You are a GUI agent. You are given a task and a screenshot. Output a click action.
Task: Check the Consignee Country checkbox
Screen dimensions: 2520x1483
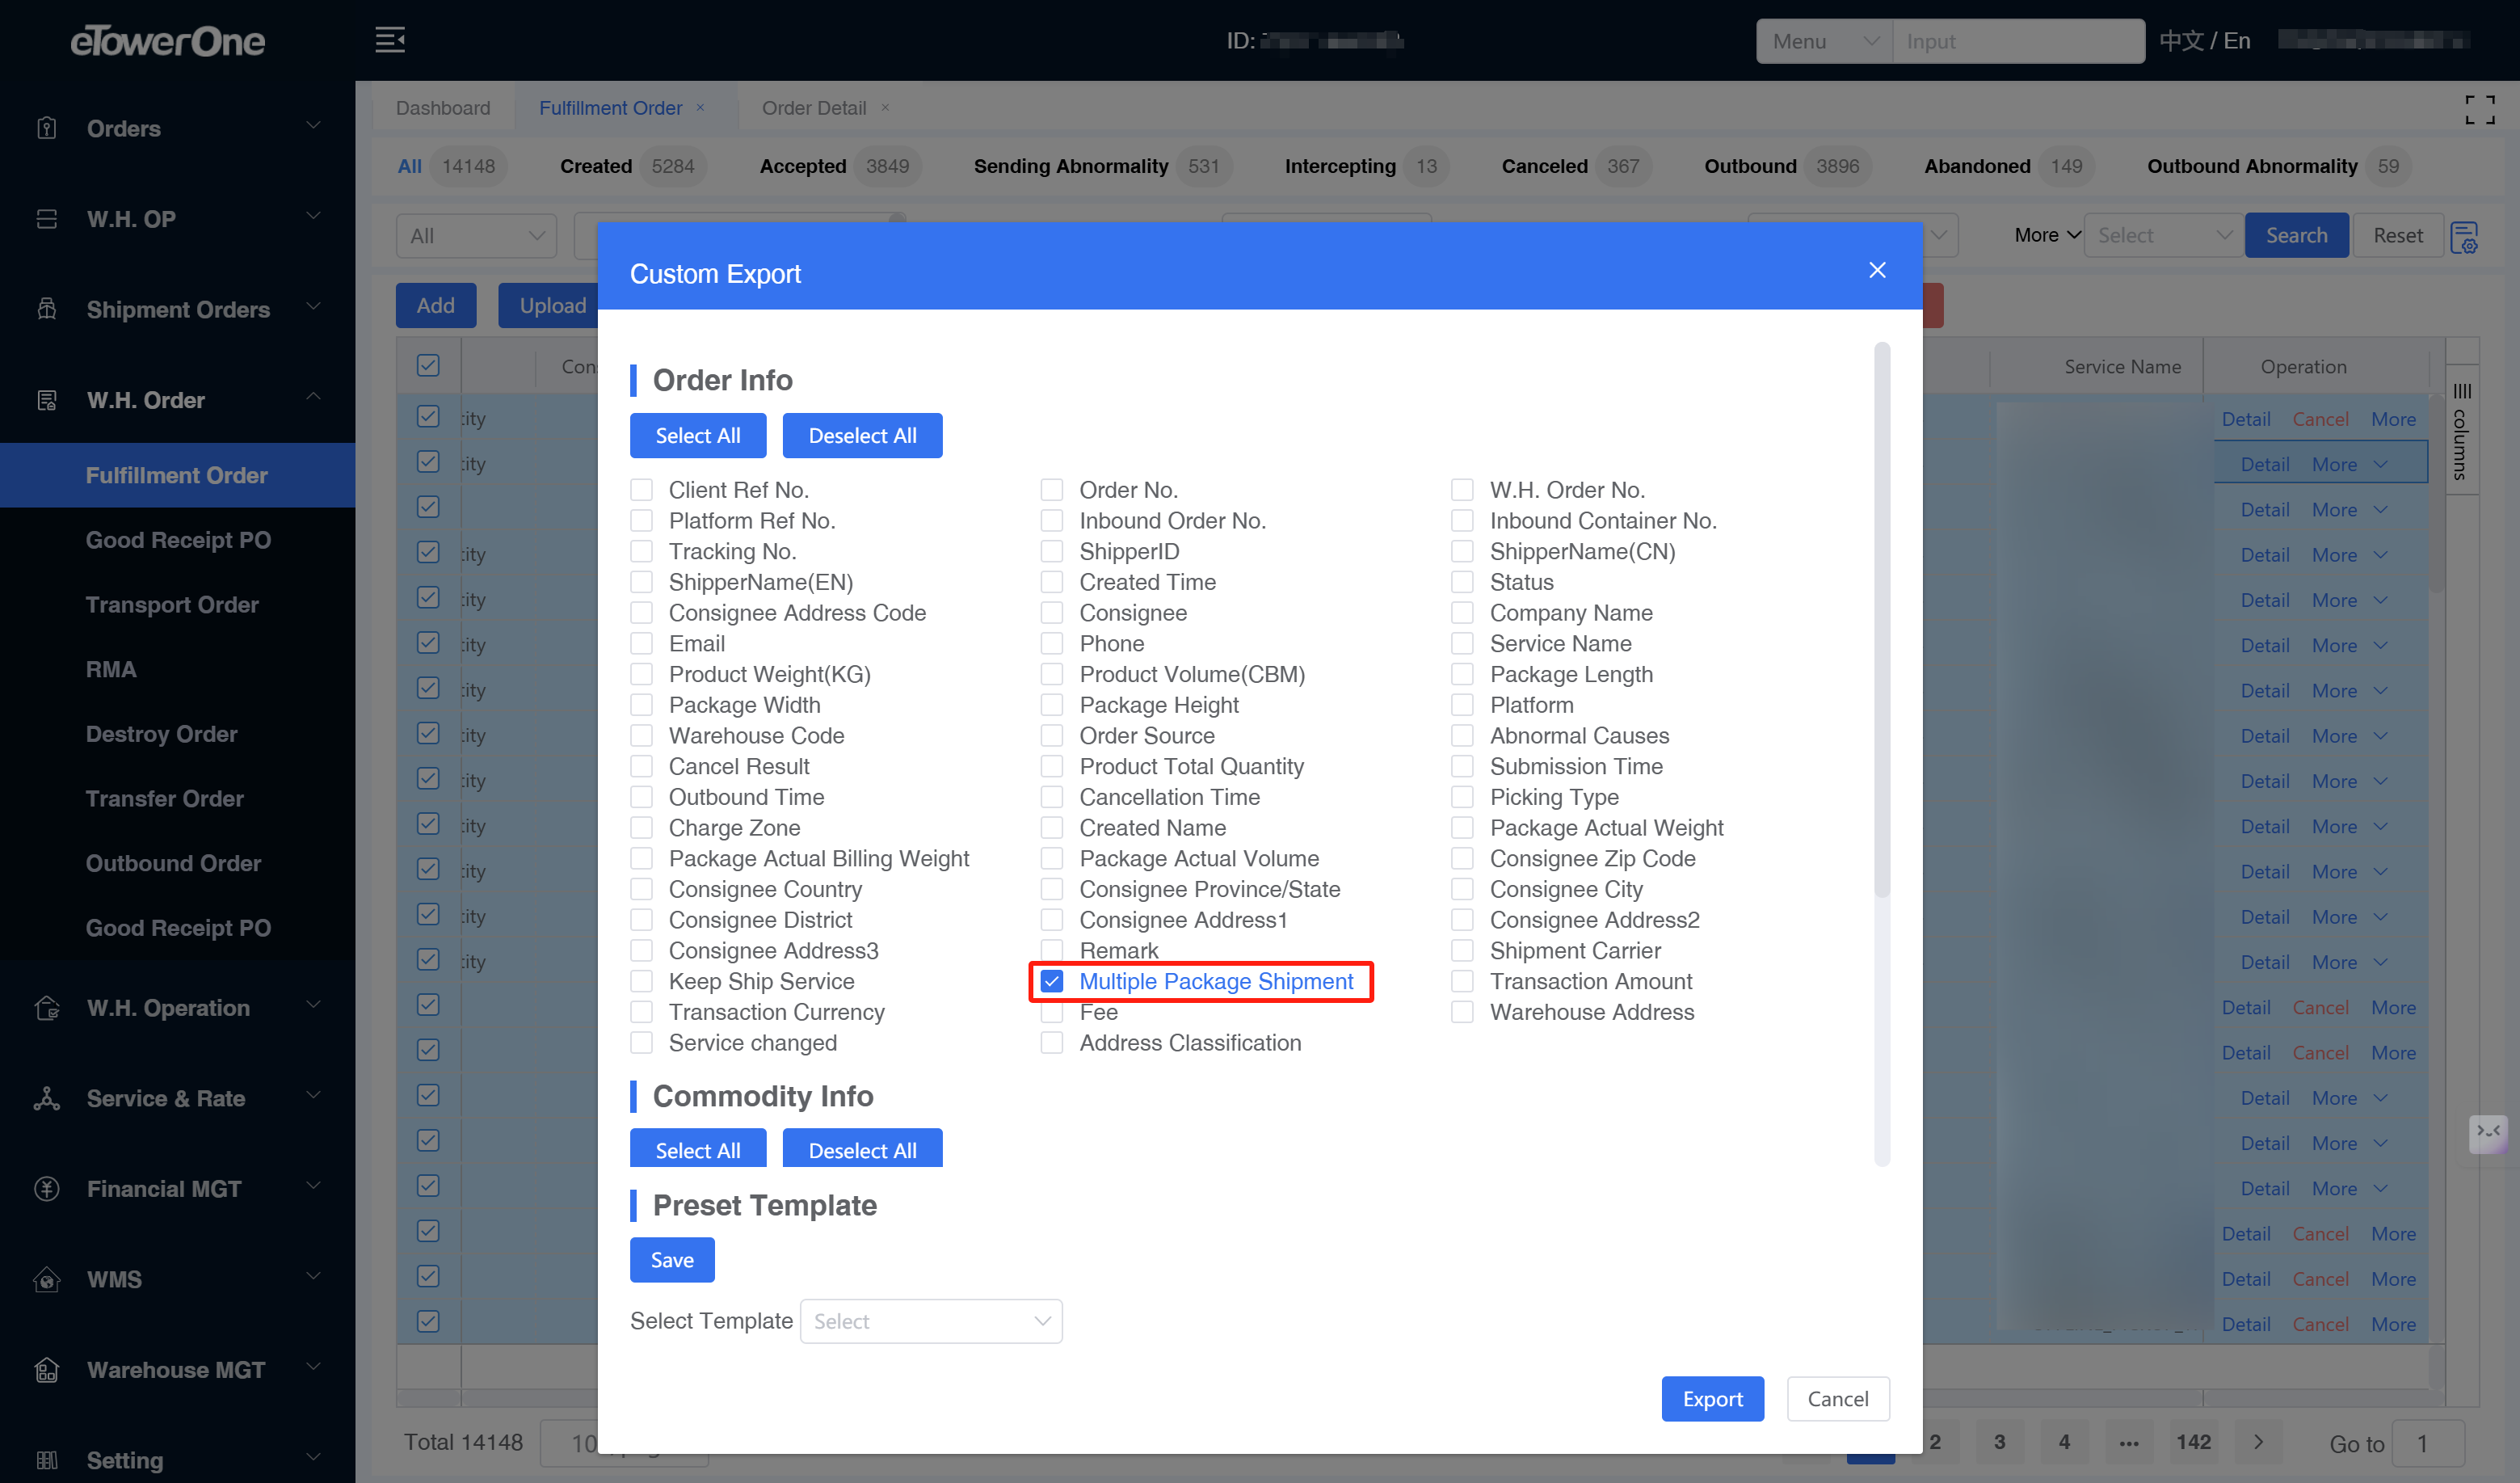pyautogui.click(x=641, y=889)
